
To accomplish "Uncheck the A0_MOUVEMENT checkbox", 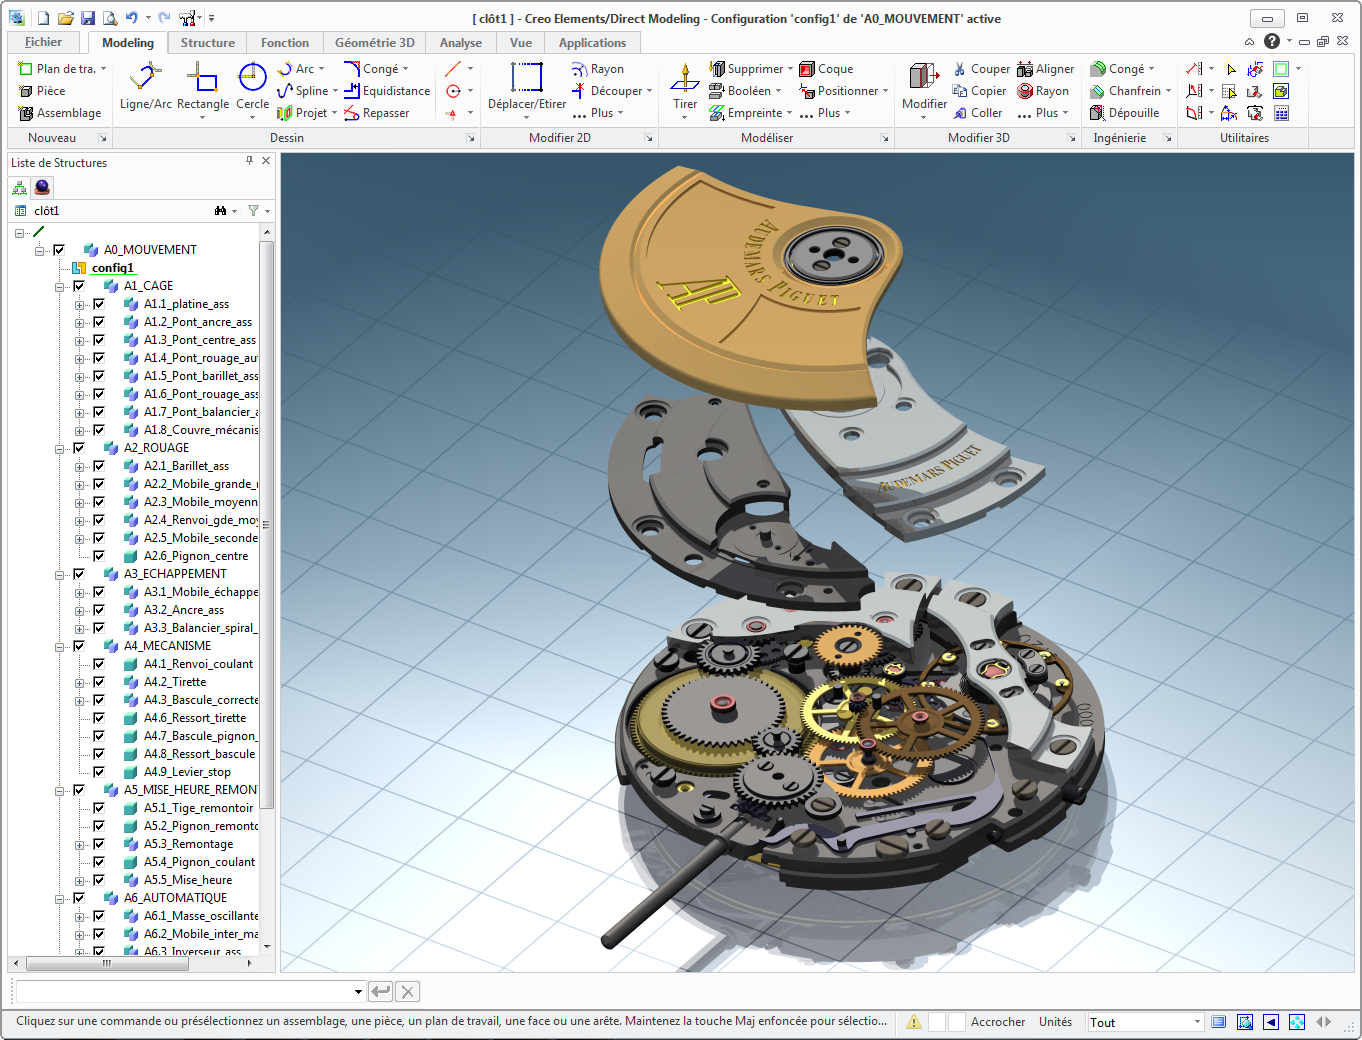I will pyautogui.click(x=59, y=250).
